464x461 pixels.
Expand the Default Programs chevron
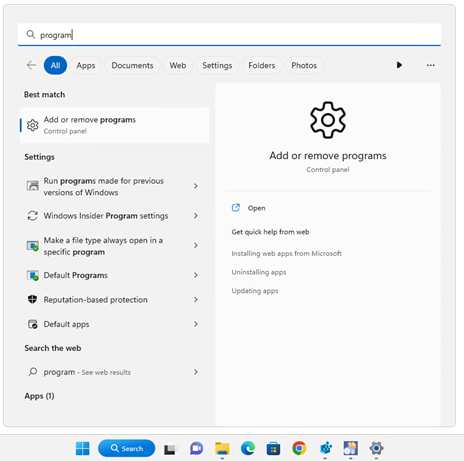[196, 275]
